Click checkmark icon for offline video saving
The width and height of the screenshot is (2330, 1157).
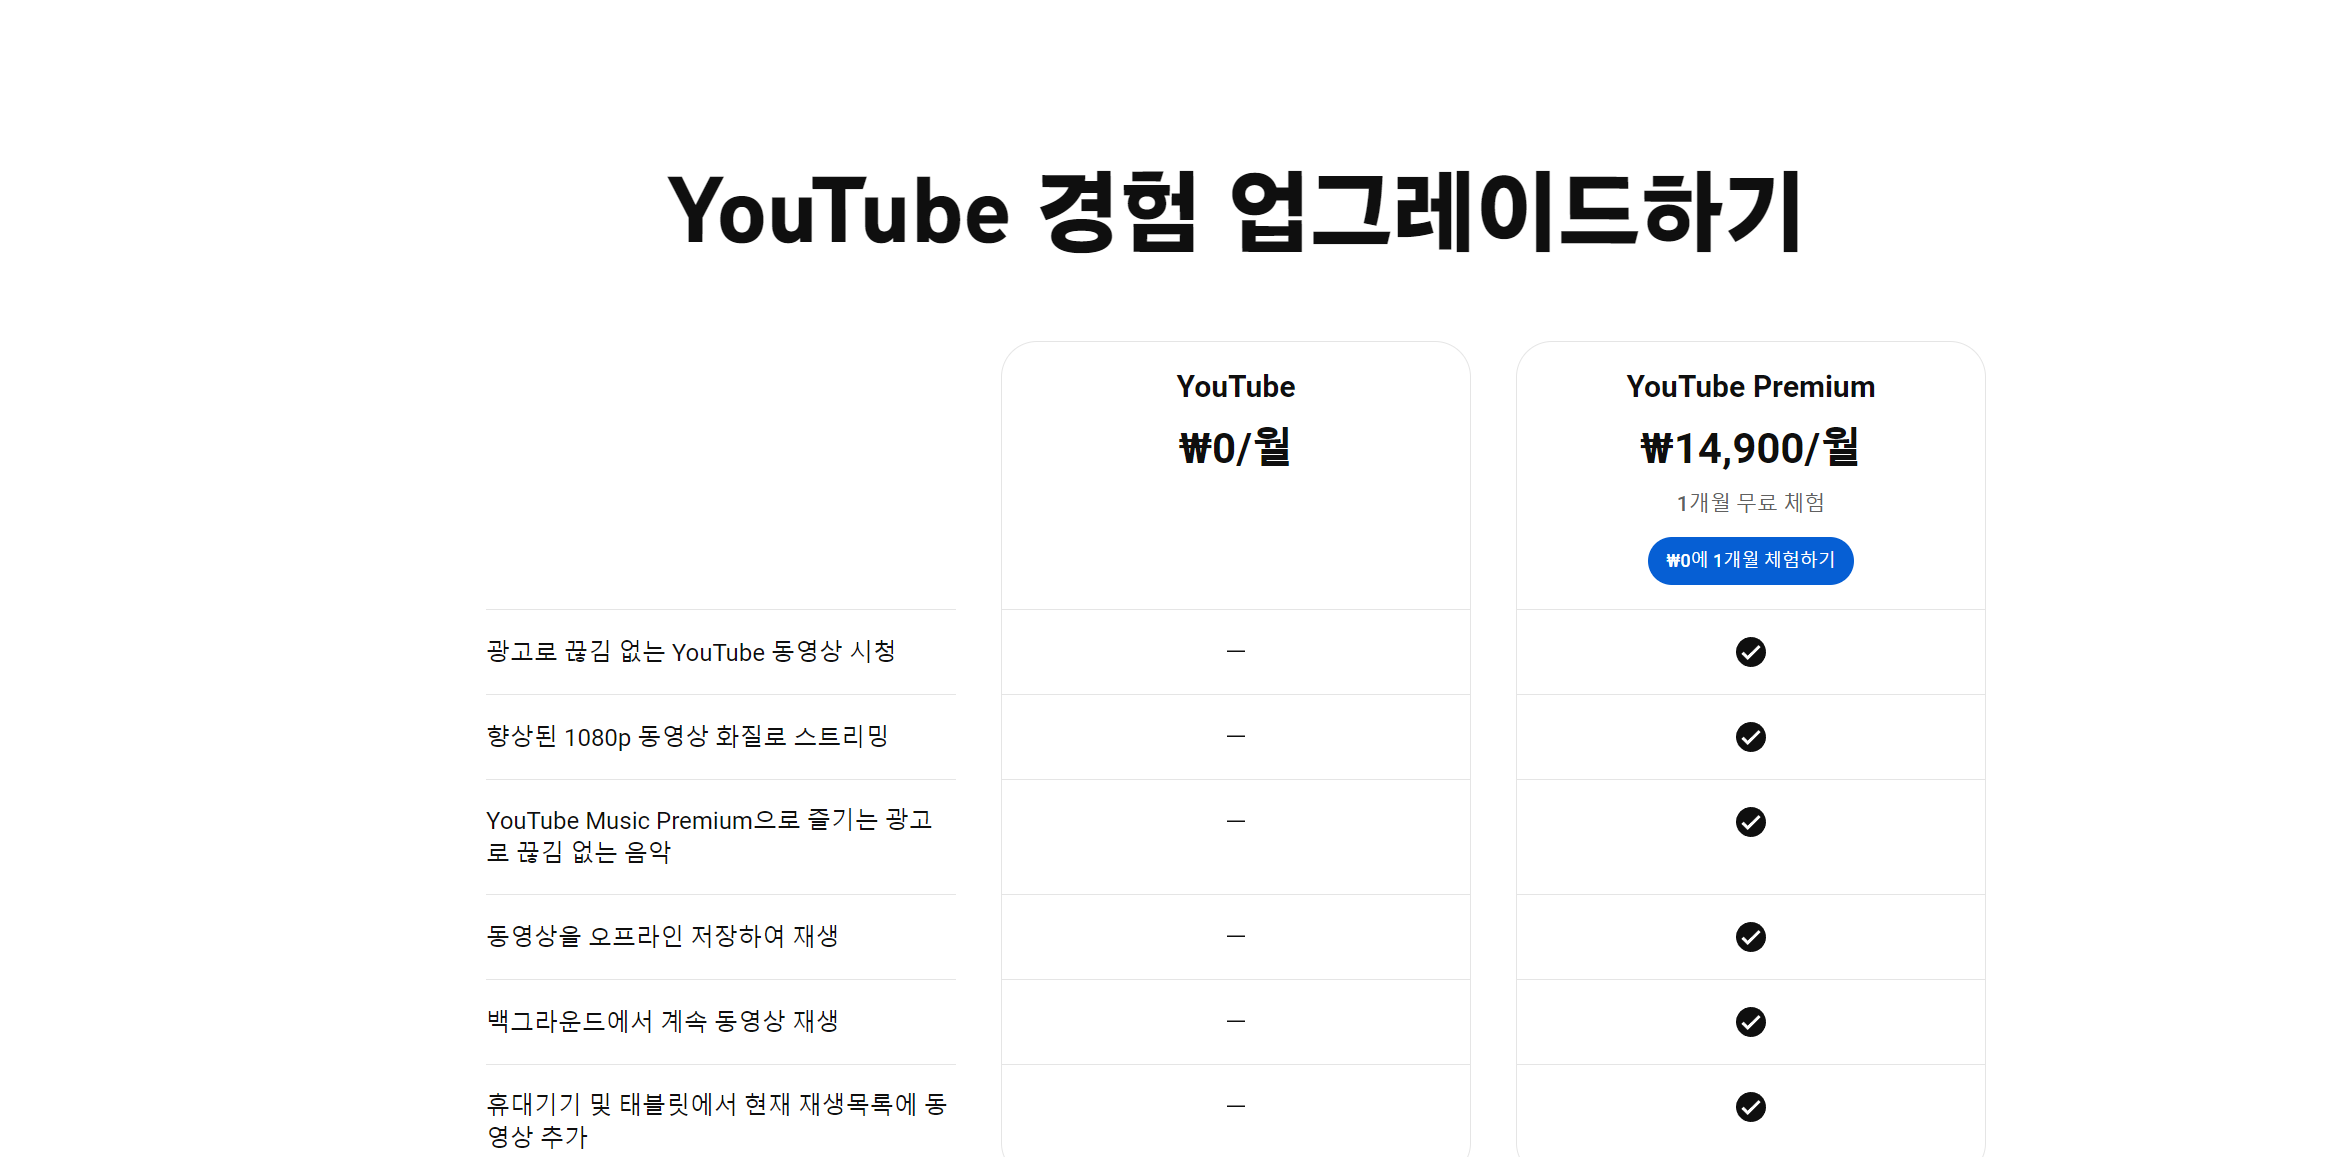click(1750, 937)
